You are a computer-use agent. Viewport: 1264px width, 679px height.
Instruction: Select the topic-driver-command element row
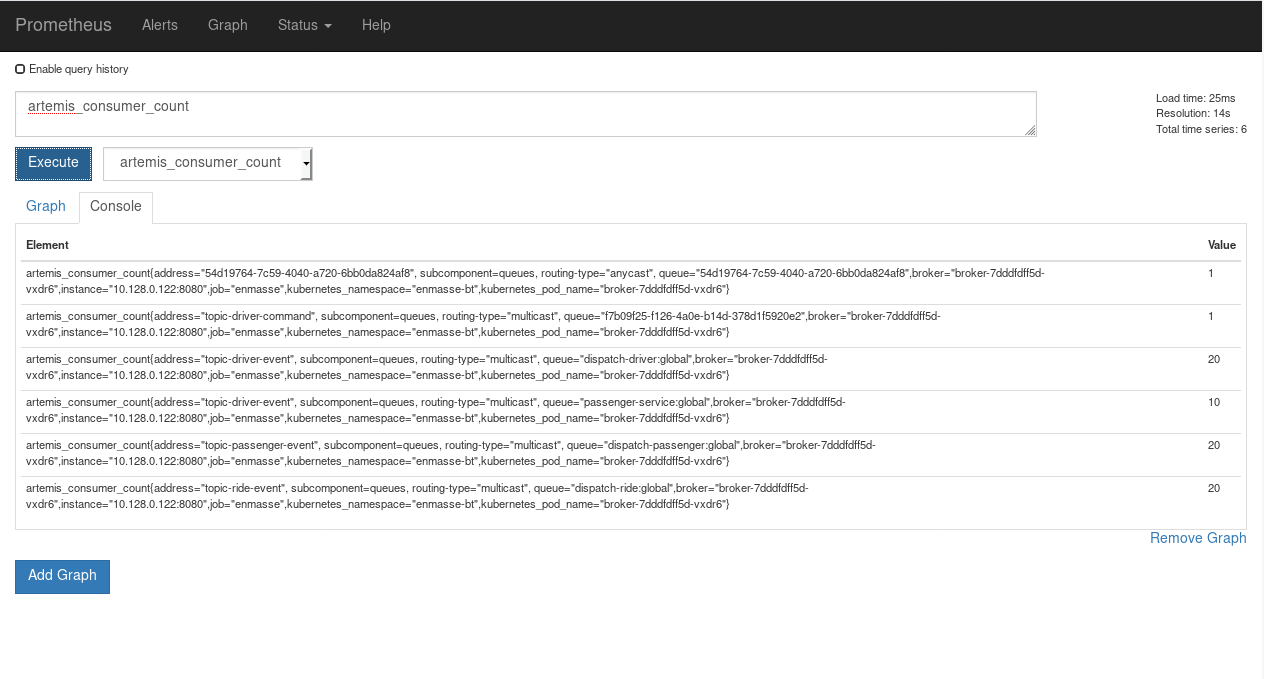631,326
